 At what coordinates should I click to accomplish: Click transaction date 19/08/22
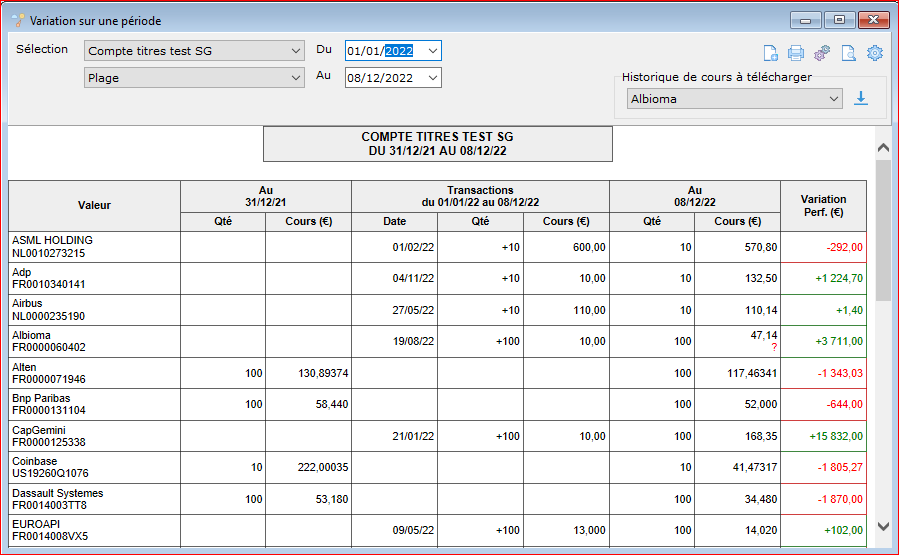pyautogui.click(x=413, y=341)
